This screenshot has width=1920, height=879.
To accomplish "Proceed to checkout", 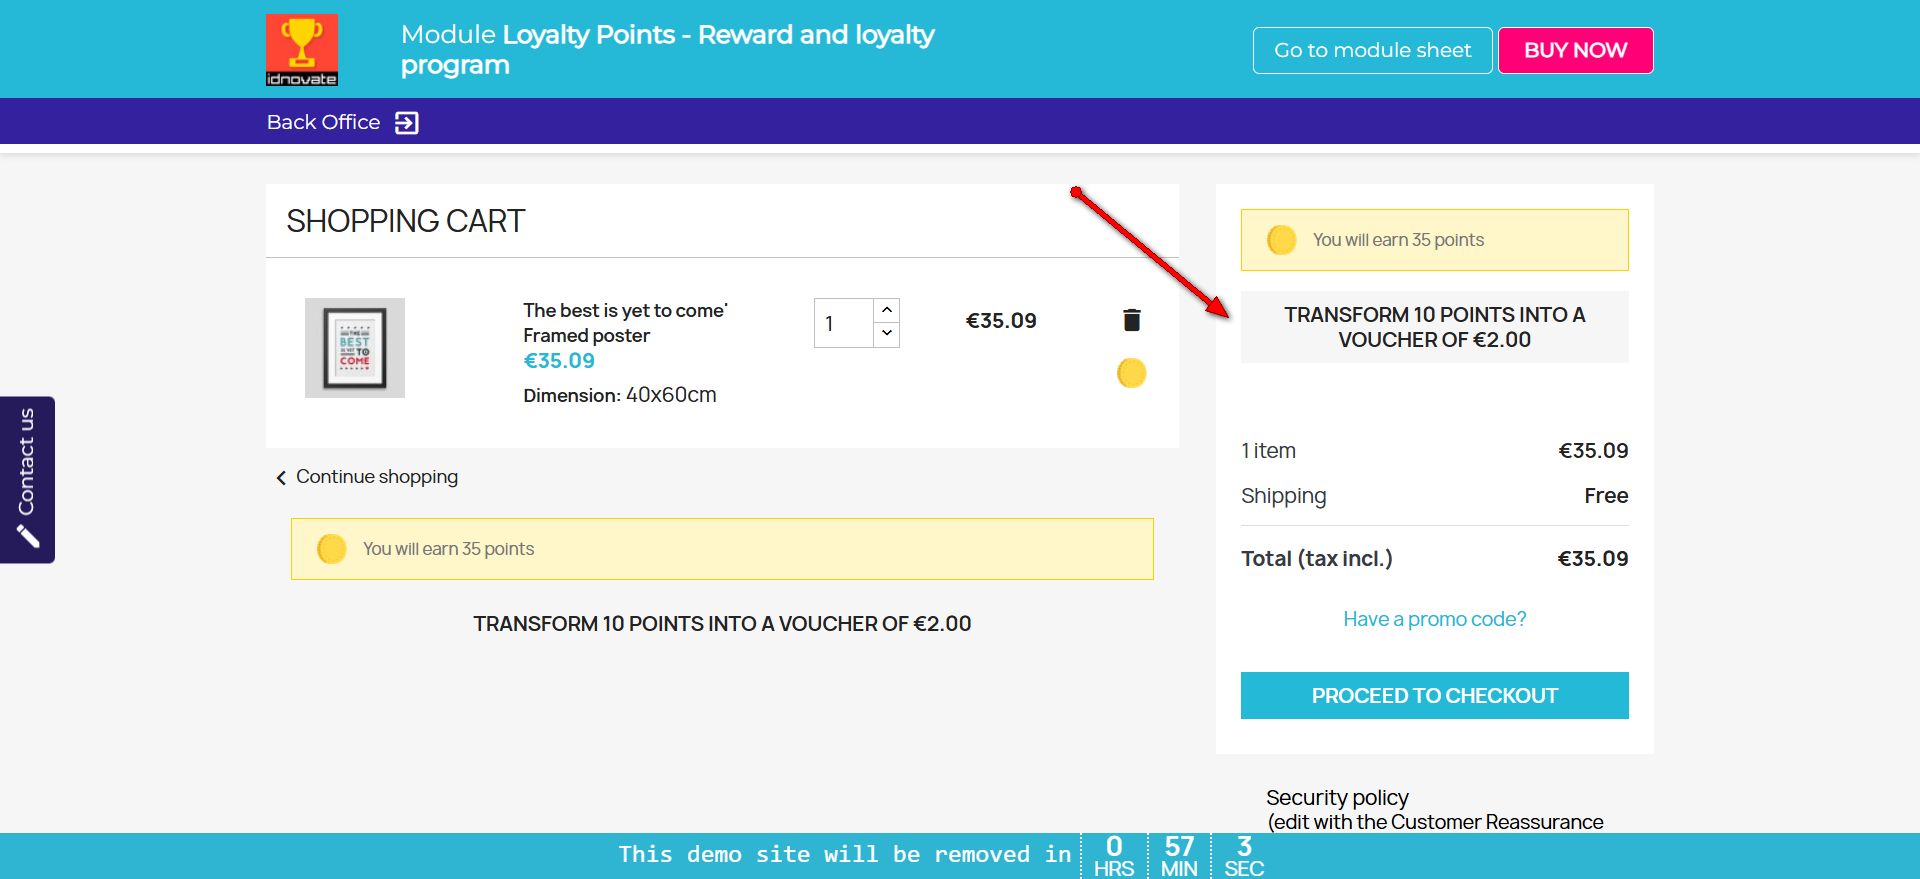I will coord(1434,695).
